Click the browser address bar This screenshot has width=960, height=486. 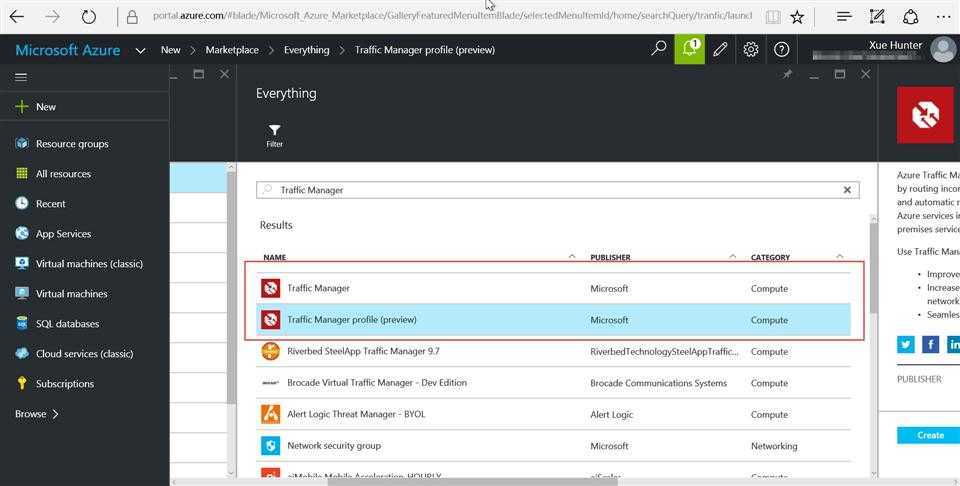[x=452, y=16]
